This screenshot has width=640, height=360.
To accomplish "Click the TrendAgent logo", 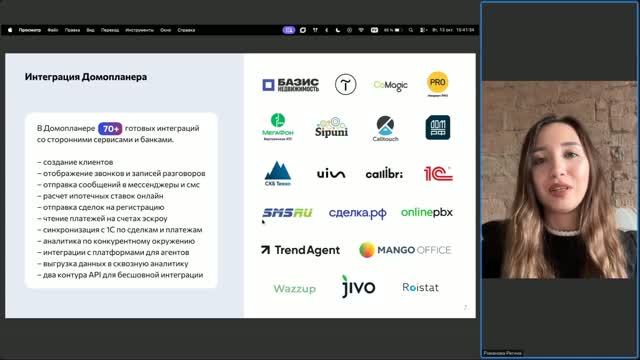I will coord(300,250).
